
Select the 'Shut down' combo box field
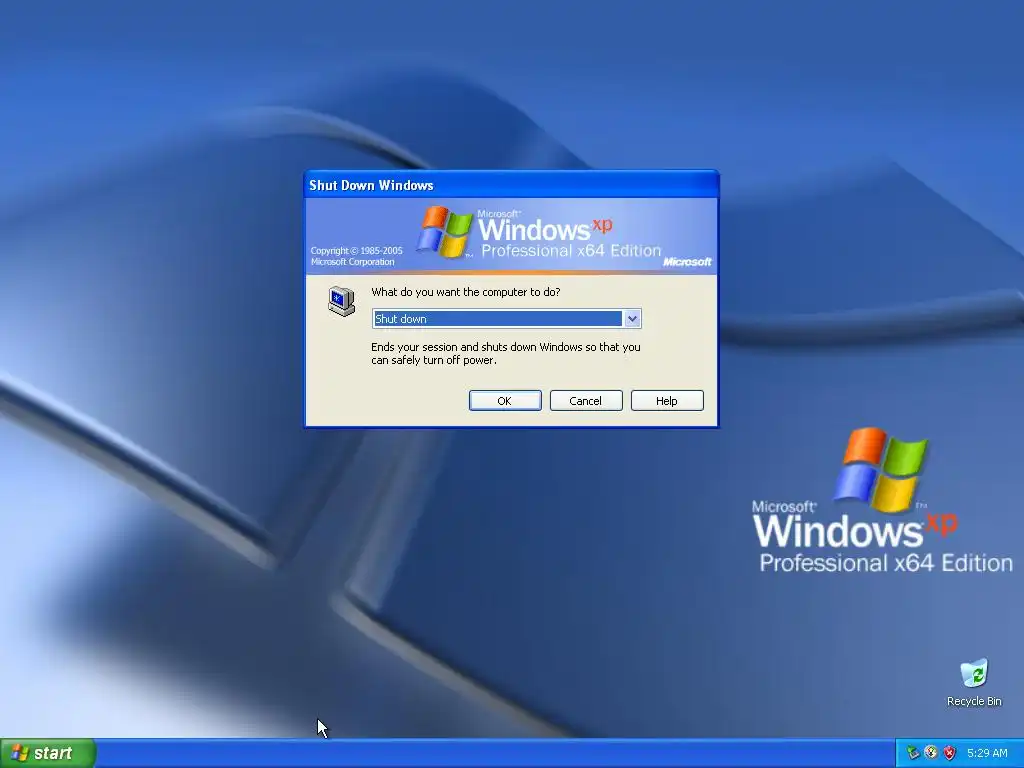(x=506, y=319)
